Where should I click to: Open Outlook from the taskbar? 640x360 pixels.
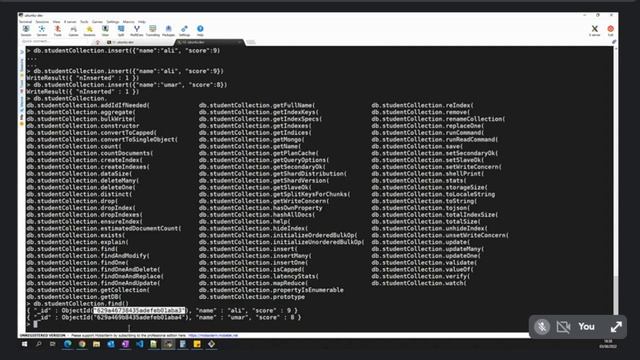click(111, 344)
